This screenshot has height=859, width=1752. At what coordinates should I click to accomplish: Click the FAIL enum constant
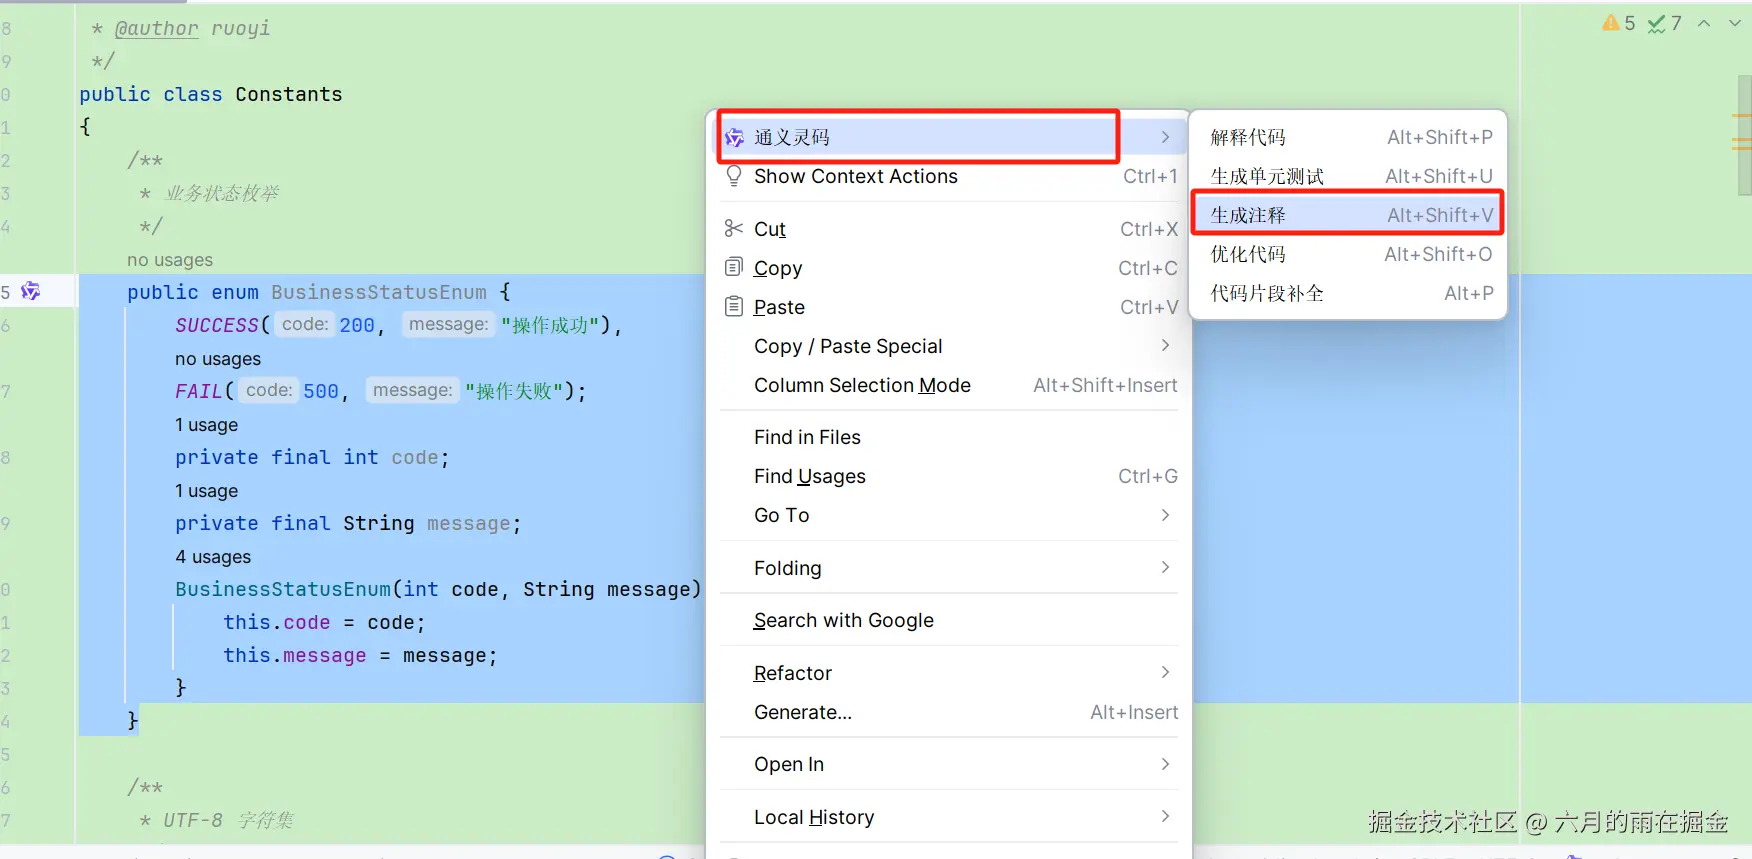coord(199,391)
